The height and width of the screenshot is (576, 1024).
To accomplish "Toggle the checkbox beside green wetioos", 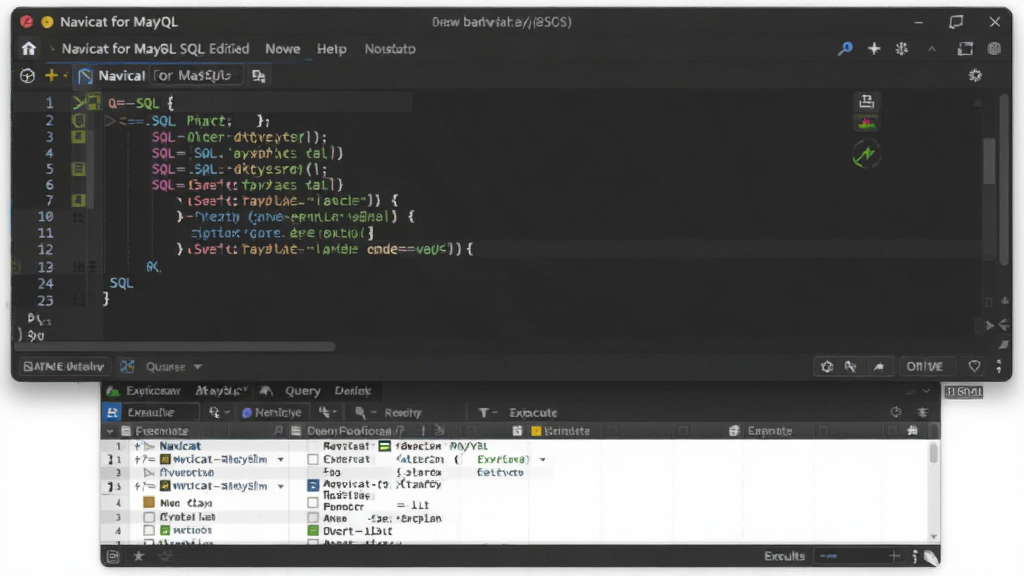I will point(149,530).
